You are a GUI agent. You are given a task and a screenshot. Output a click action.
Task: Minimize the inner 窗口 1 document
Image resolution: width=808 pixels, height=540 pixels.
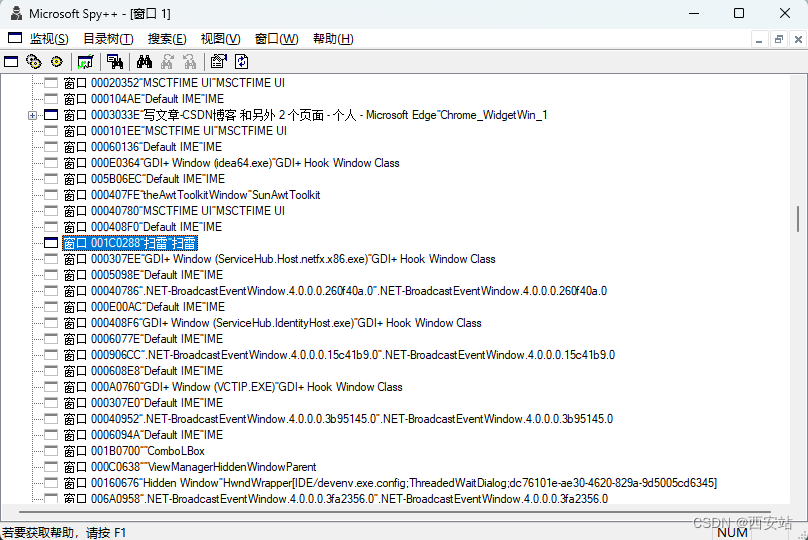coord(759,39)
